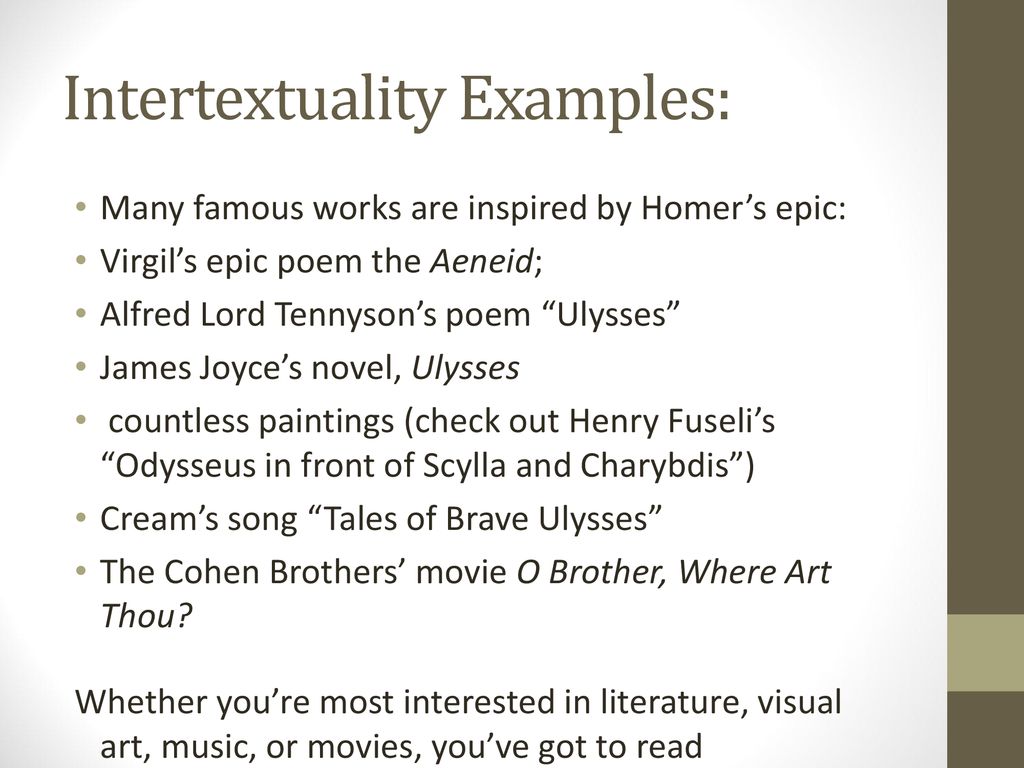Select the Henry Fuseli's name text
This screenshot has height=768, width=1024.
(673, 421)
